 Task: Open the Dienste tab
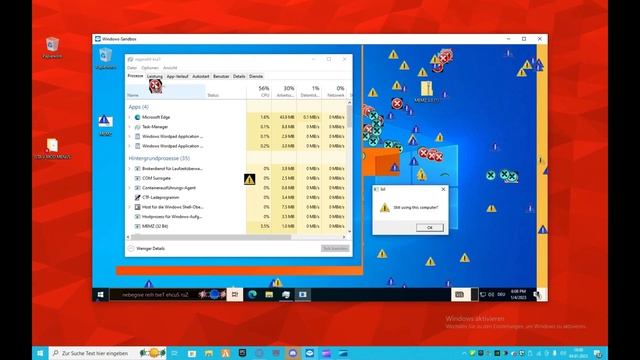click(x=256, y=76)
